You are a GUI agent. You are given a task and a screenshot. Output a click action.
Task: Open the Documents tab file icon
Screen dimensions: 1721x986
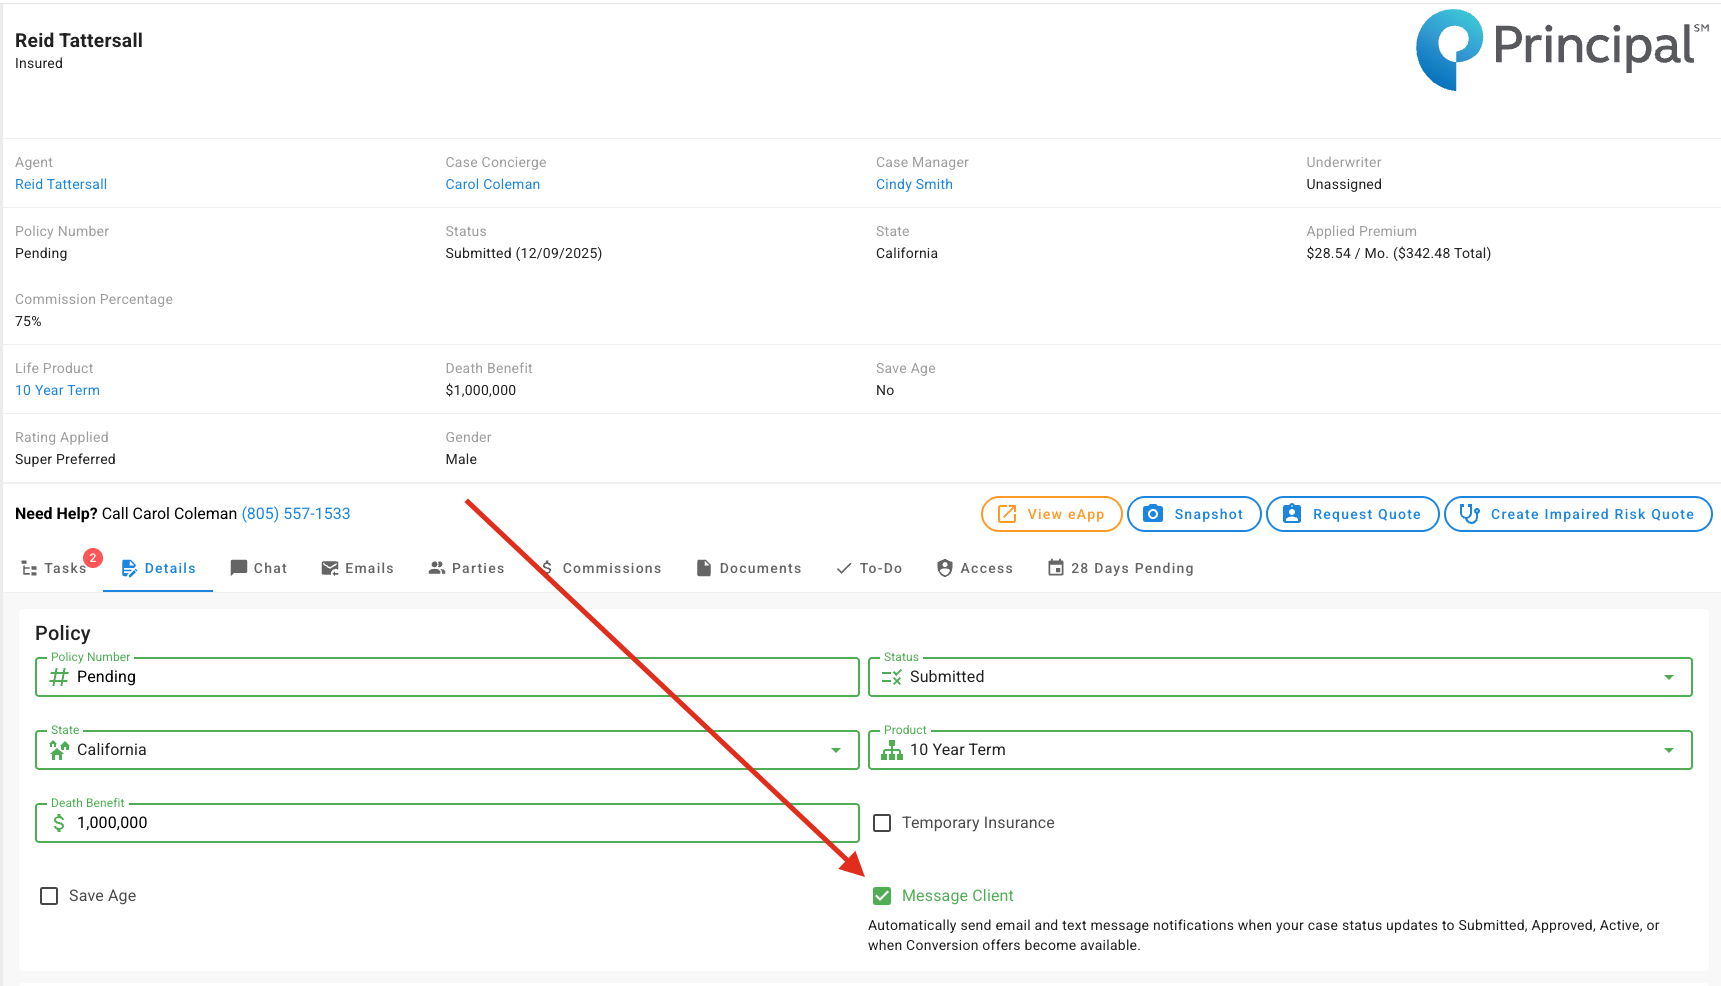(704, 568)
